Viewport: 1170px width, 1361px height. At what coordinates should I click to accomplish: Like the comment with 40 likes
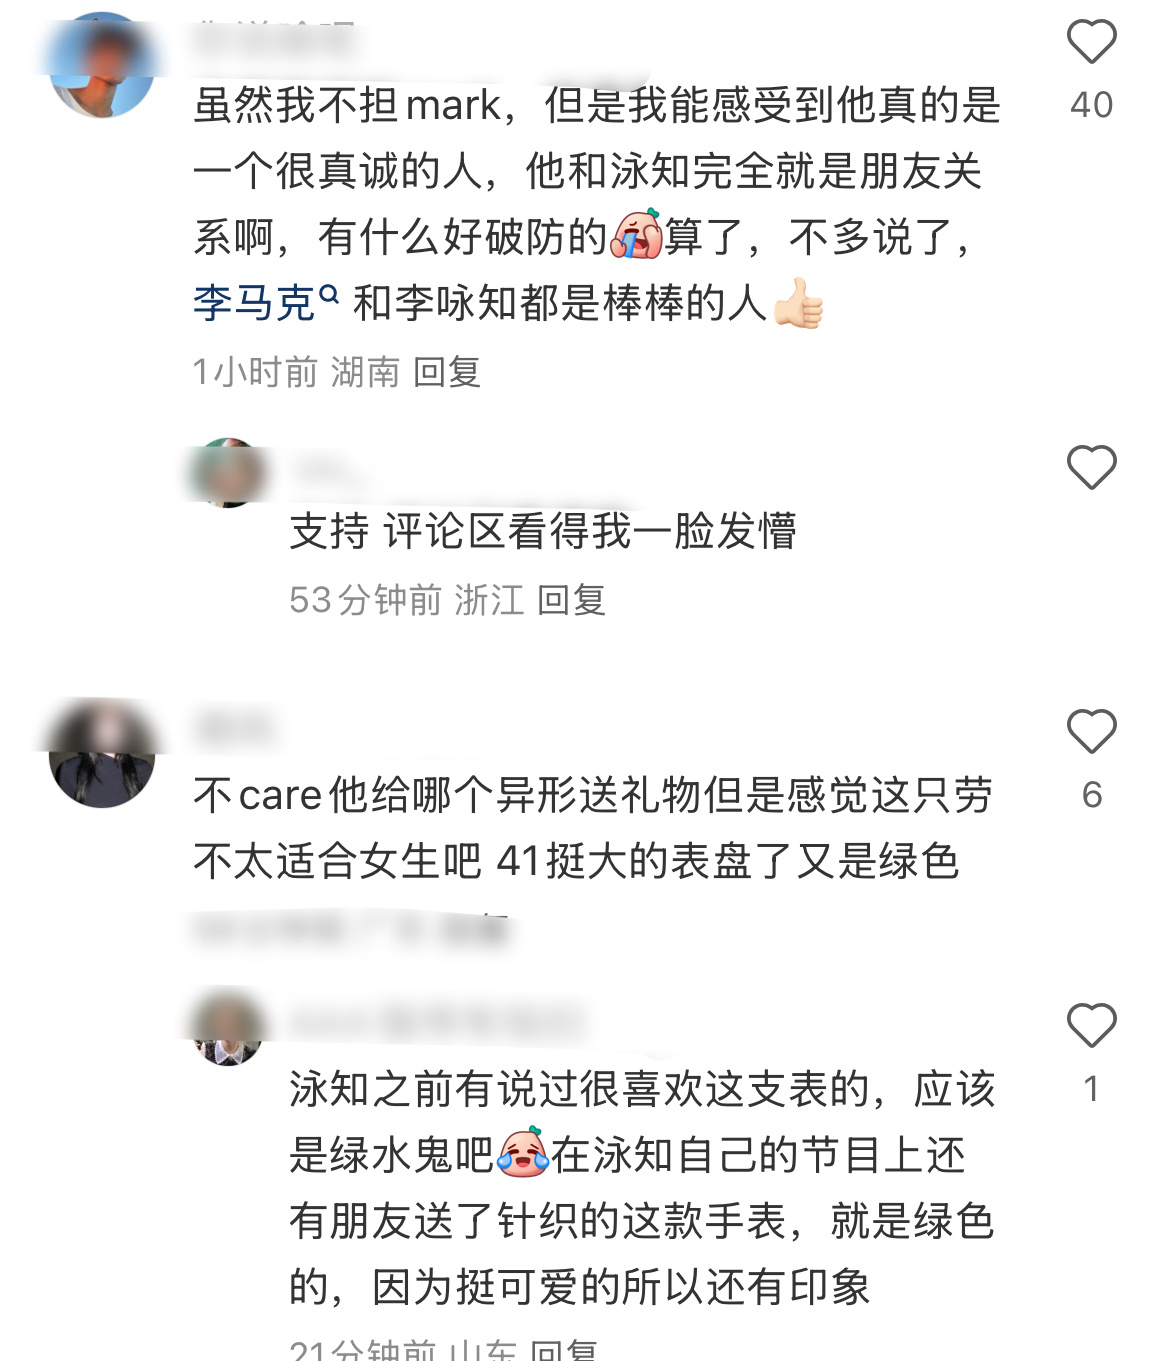[1091, 42]
